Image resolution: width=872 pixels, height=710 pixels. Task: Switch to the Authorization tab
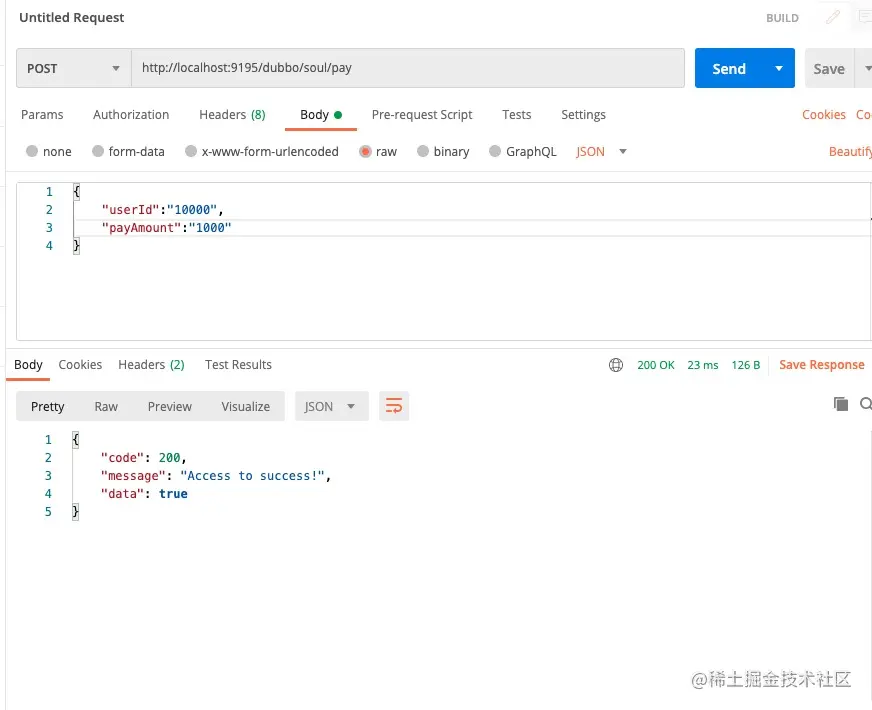131,115
